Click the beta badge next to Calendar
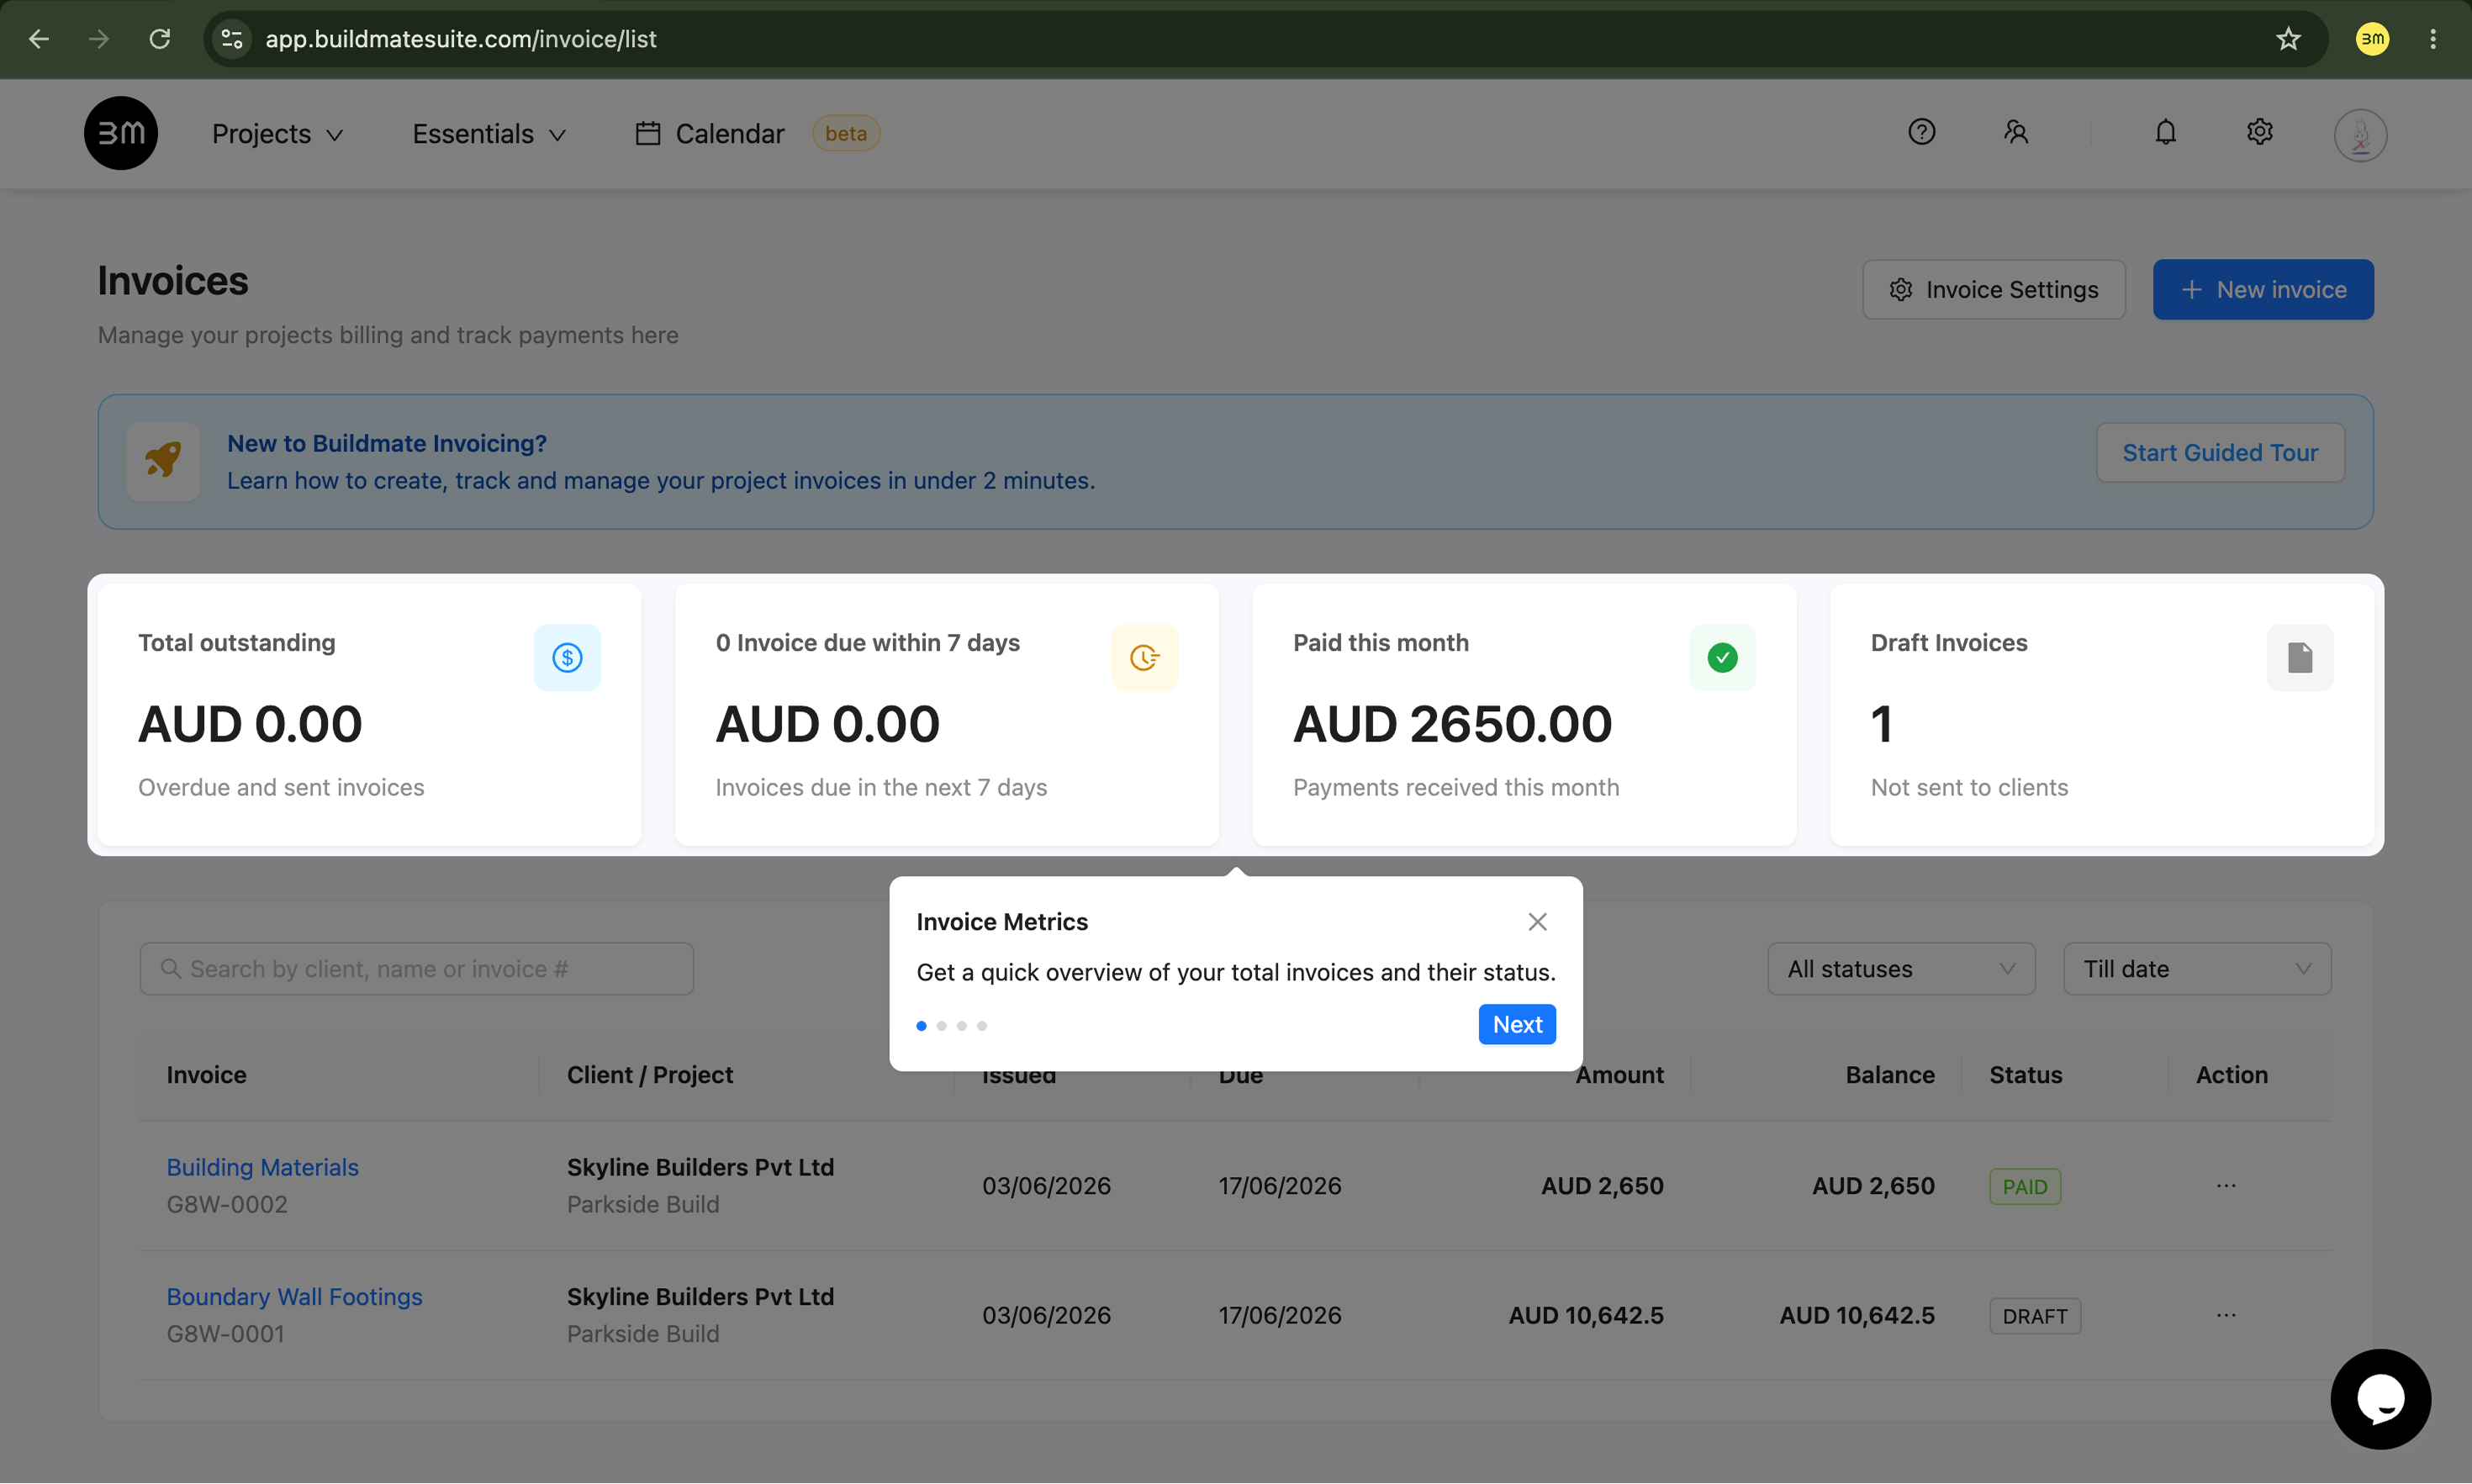 [845, 133]
